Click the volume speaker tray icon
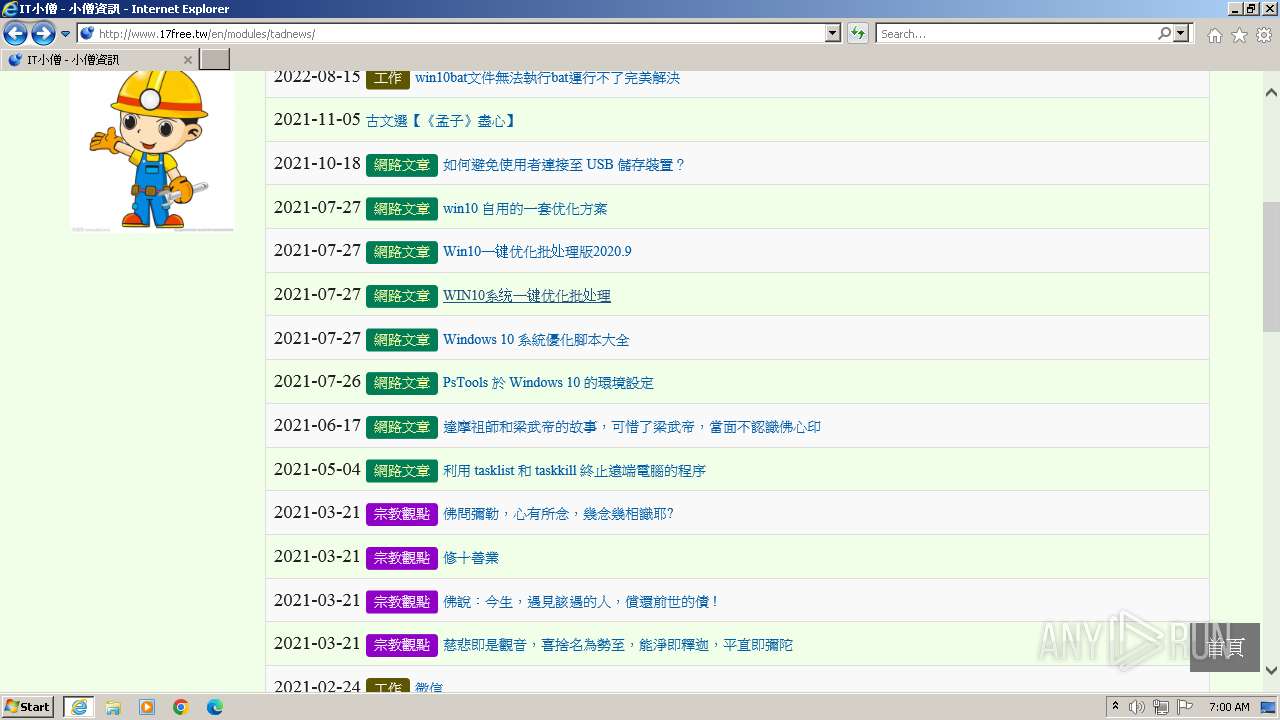 1137,707
